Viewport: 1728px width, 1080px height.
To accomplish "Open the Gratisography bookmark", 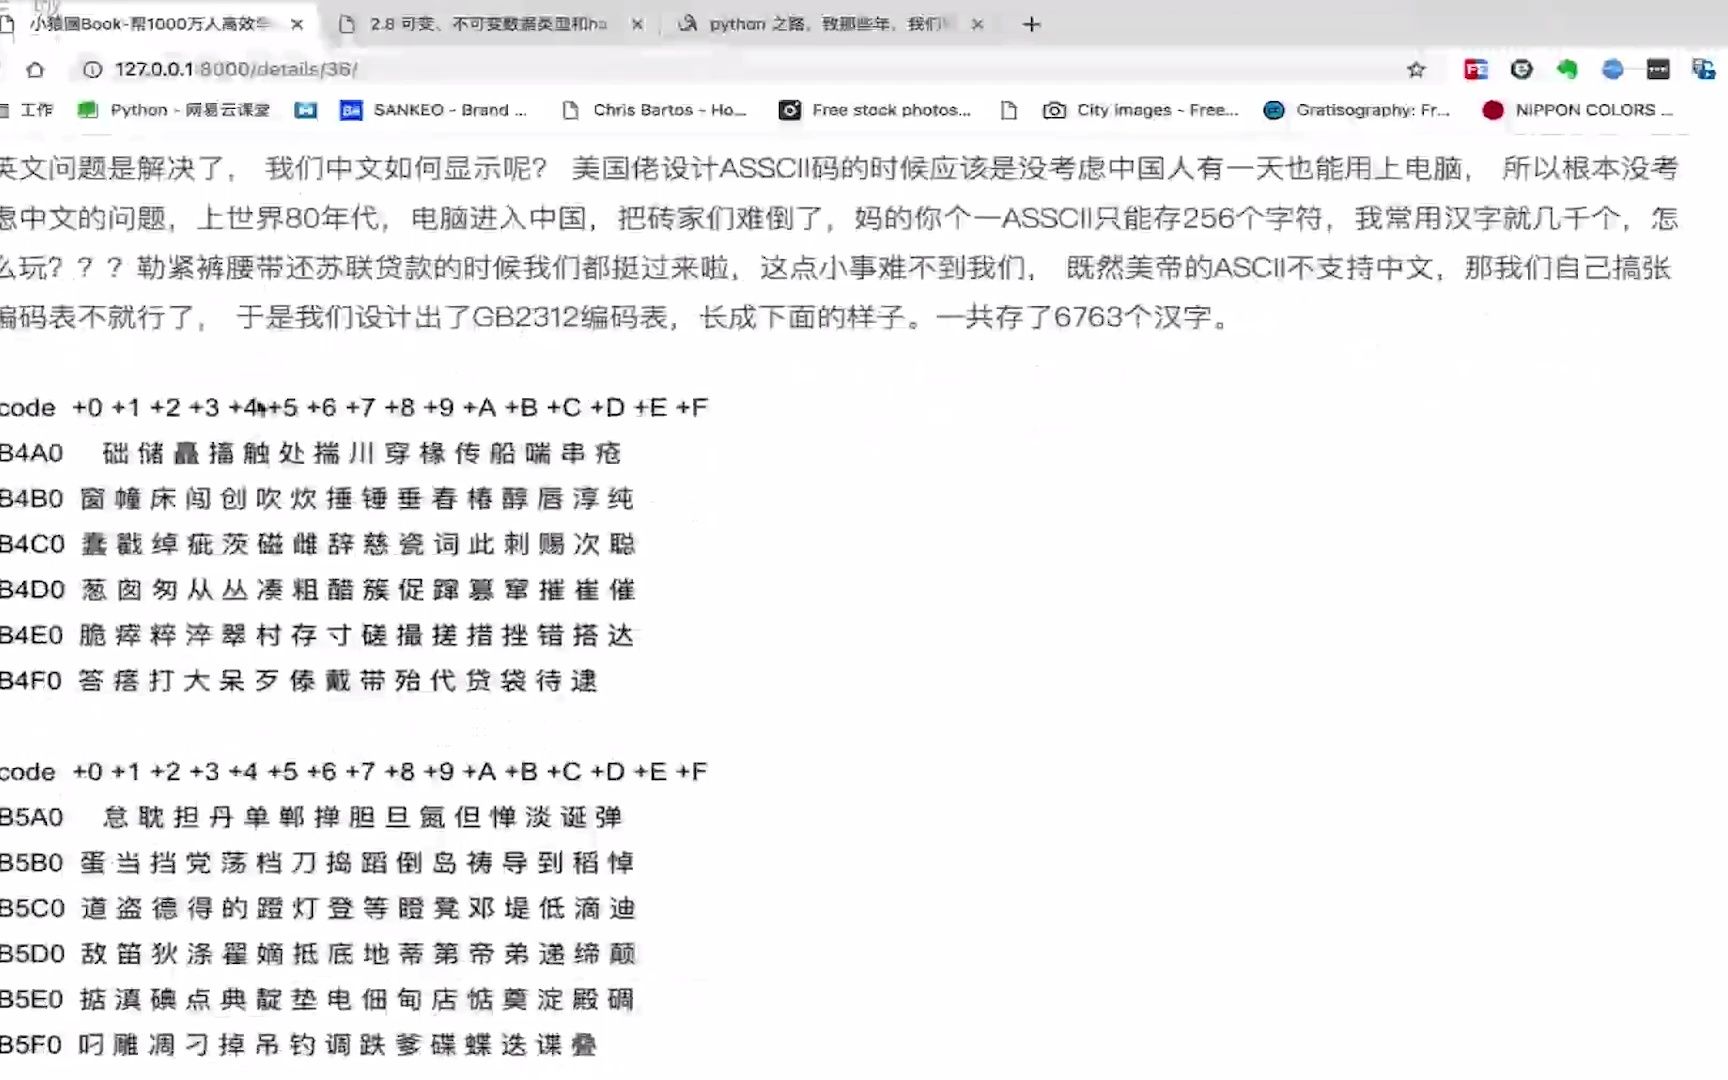I will point(1358,110).
